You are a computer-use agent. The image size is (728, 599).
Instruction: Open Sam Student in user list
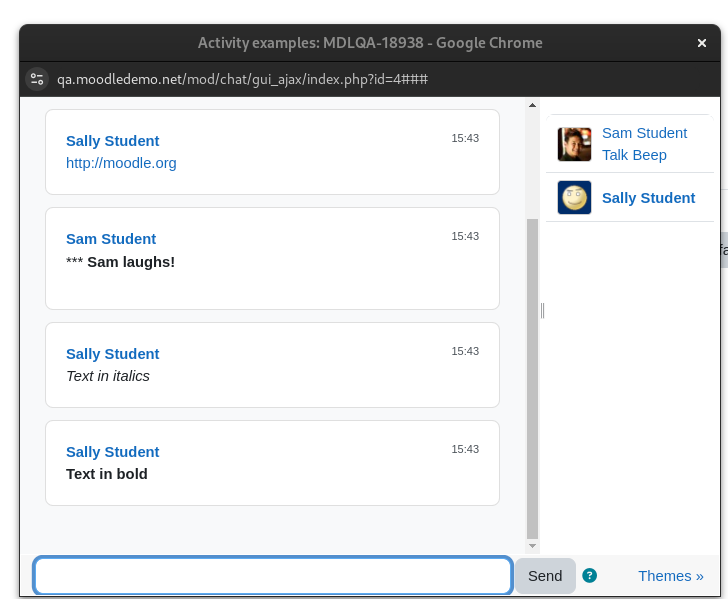tap(644, 133)
